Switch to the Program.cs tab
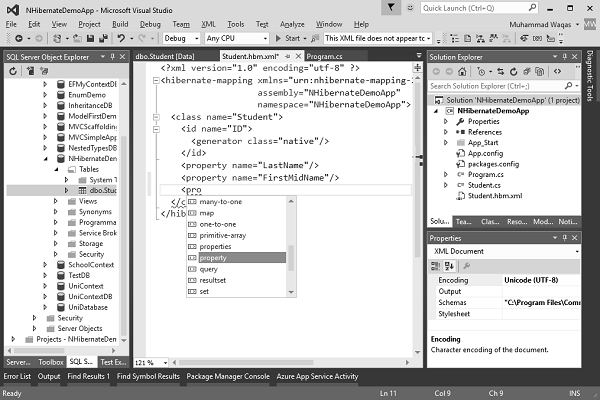The width and height of the screenshot is (600, 400). (324, 56)
